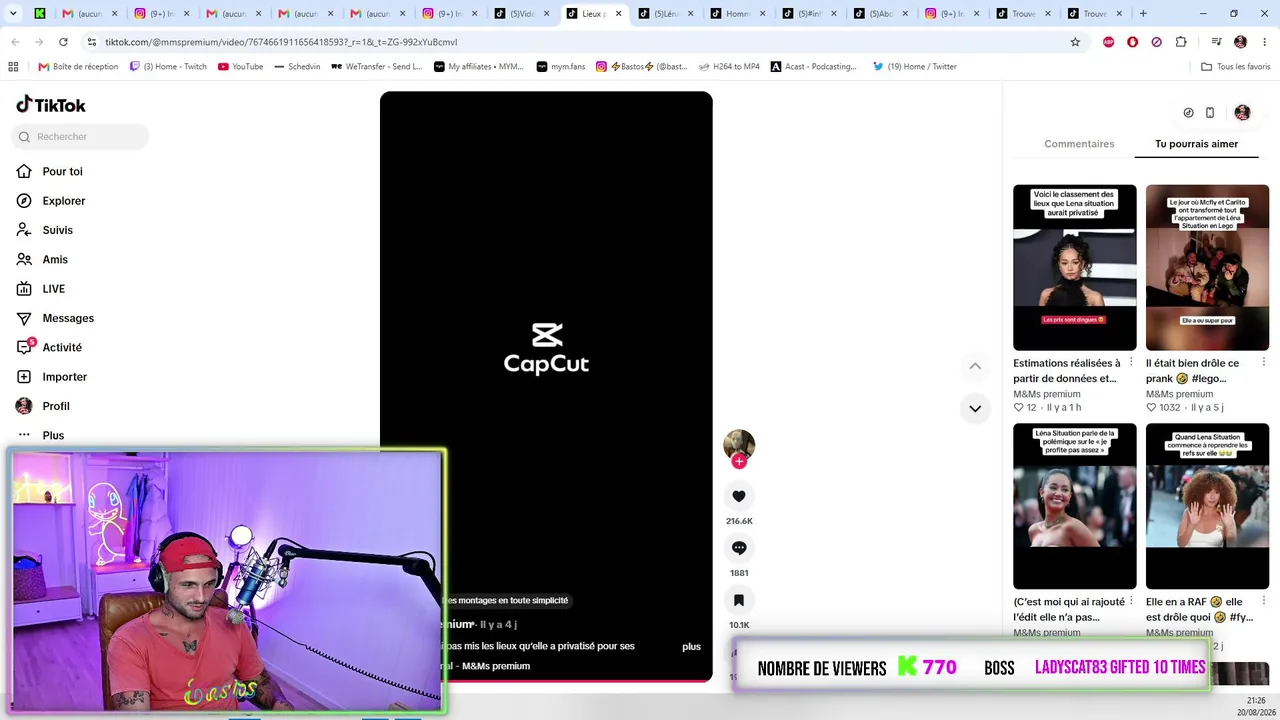Reload the page
Image resolution: width=1280 pixels, height=720 pixels.
[x=63, y=42]
